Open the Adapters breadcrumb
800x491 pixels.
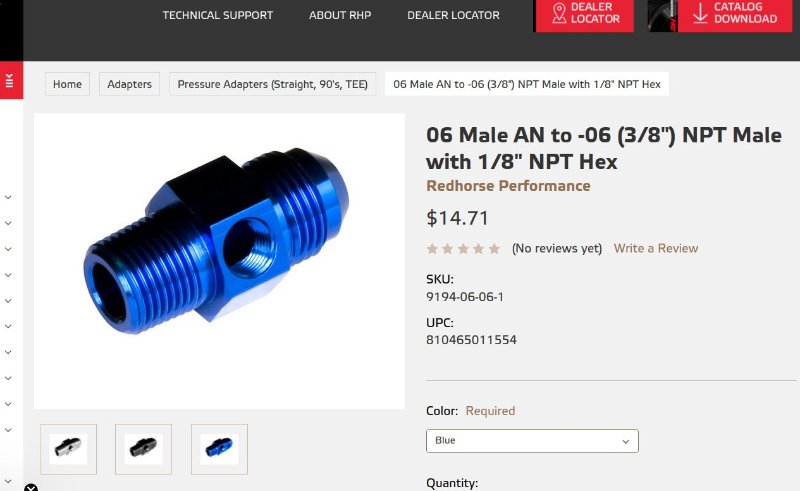point(130,84)
